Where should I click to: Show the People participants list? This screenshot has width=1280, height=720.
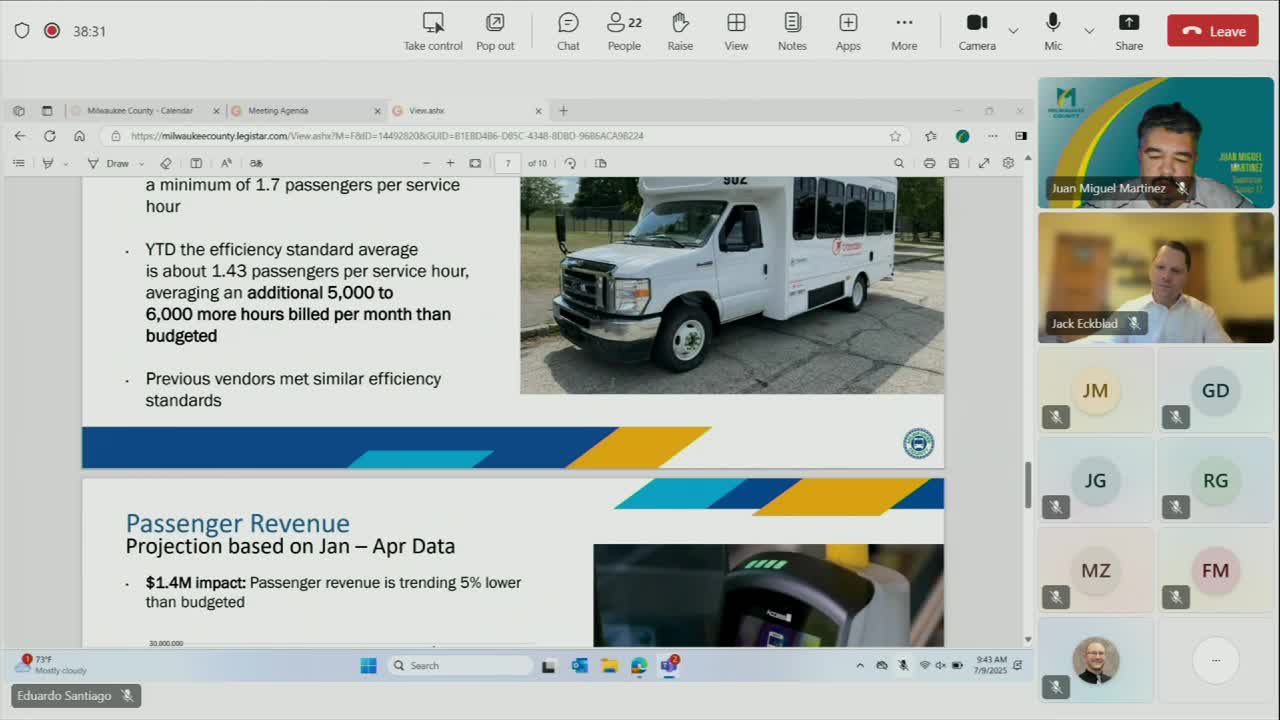pos(624,31)
